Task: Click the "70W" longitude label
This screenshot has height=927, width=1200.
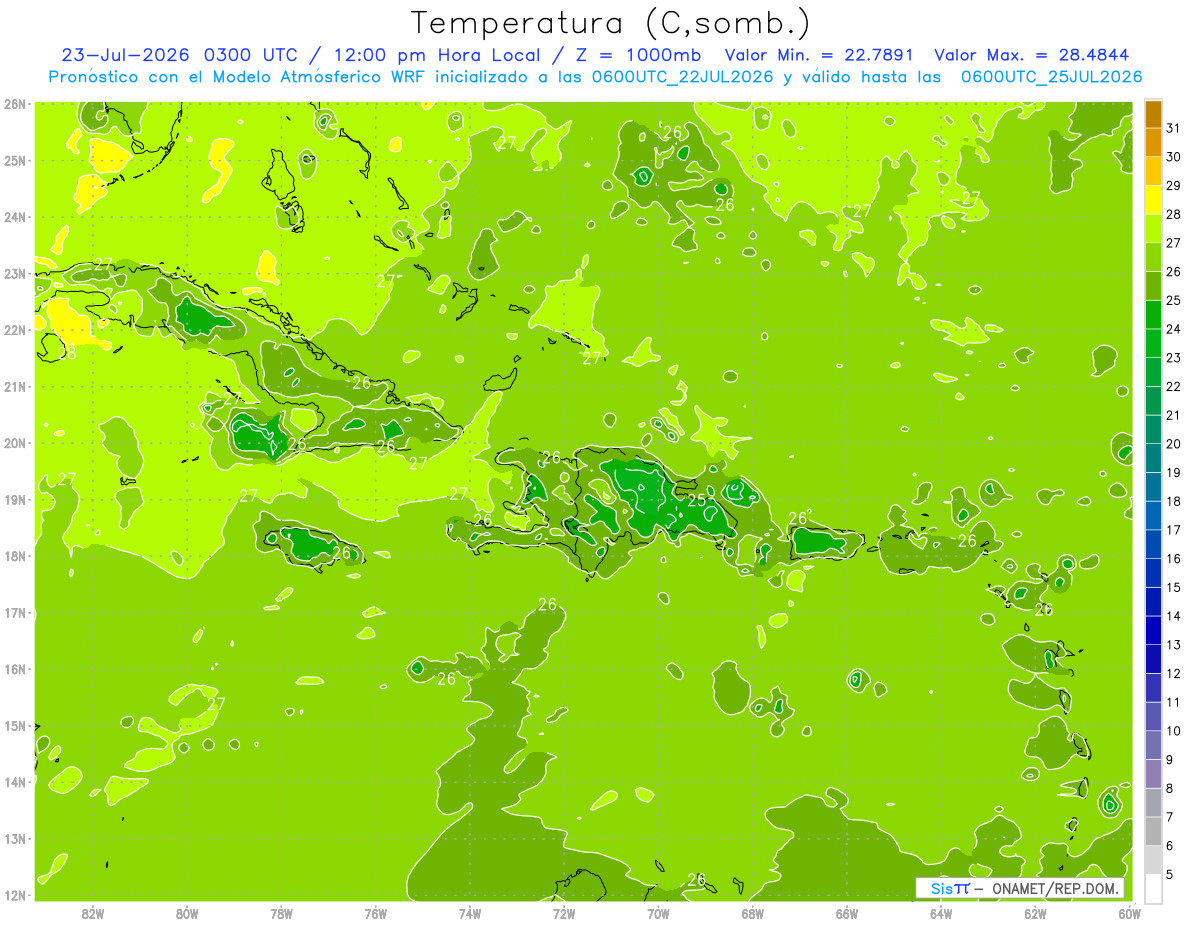Action: point(658,913)
